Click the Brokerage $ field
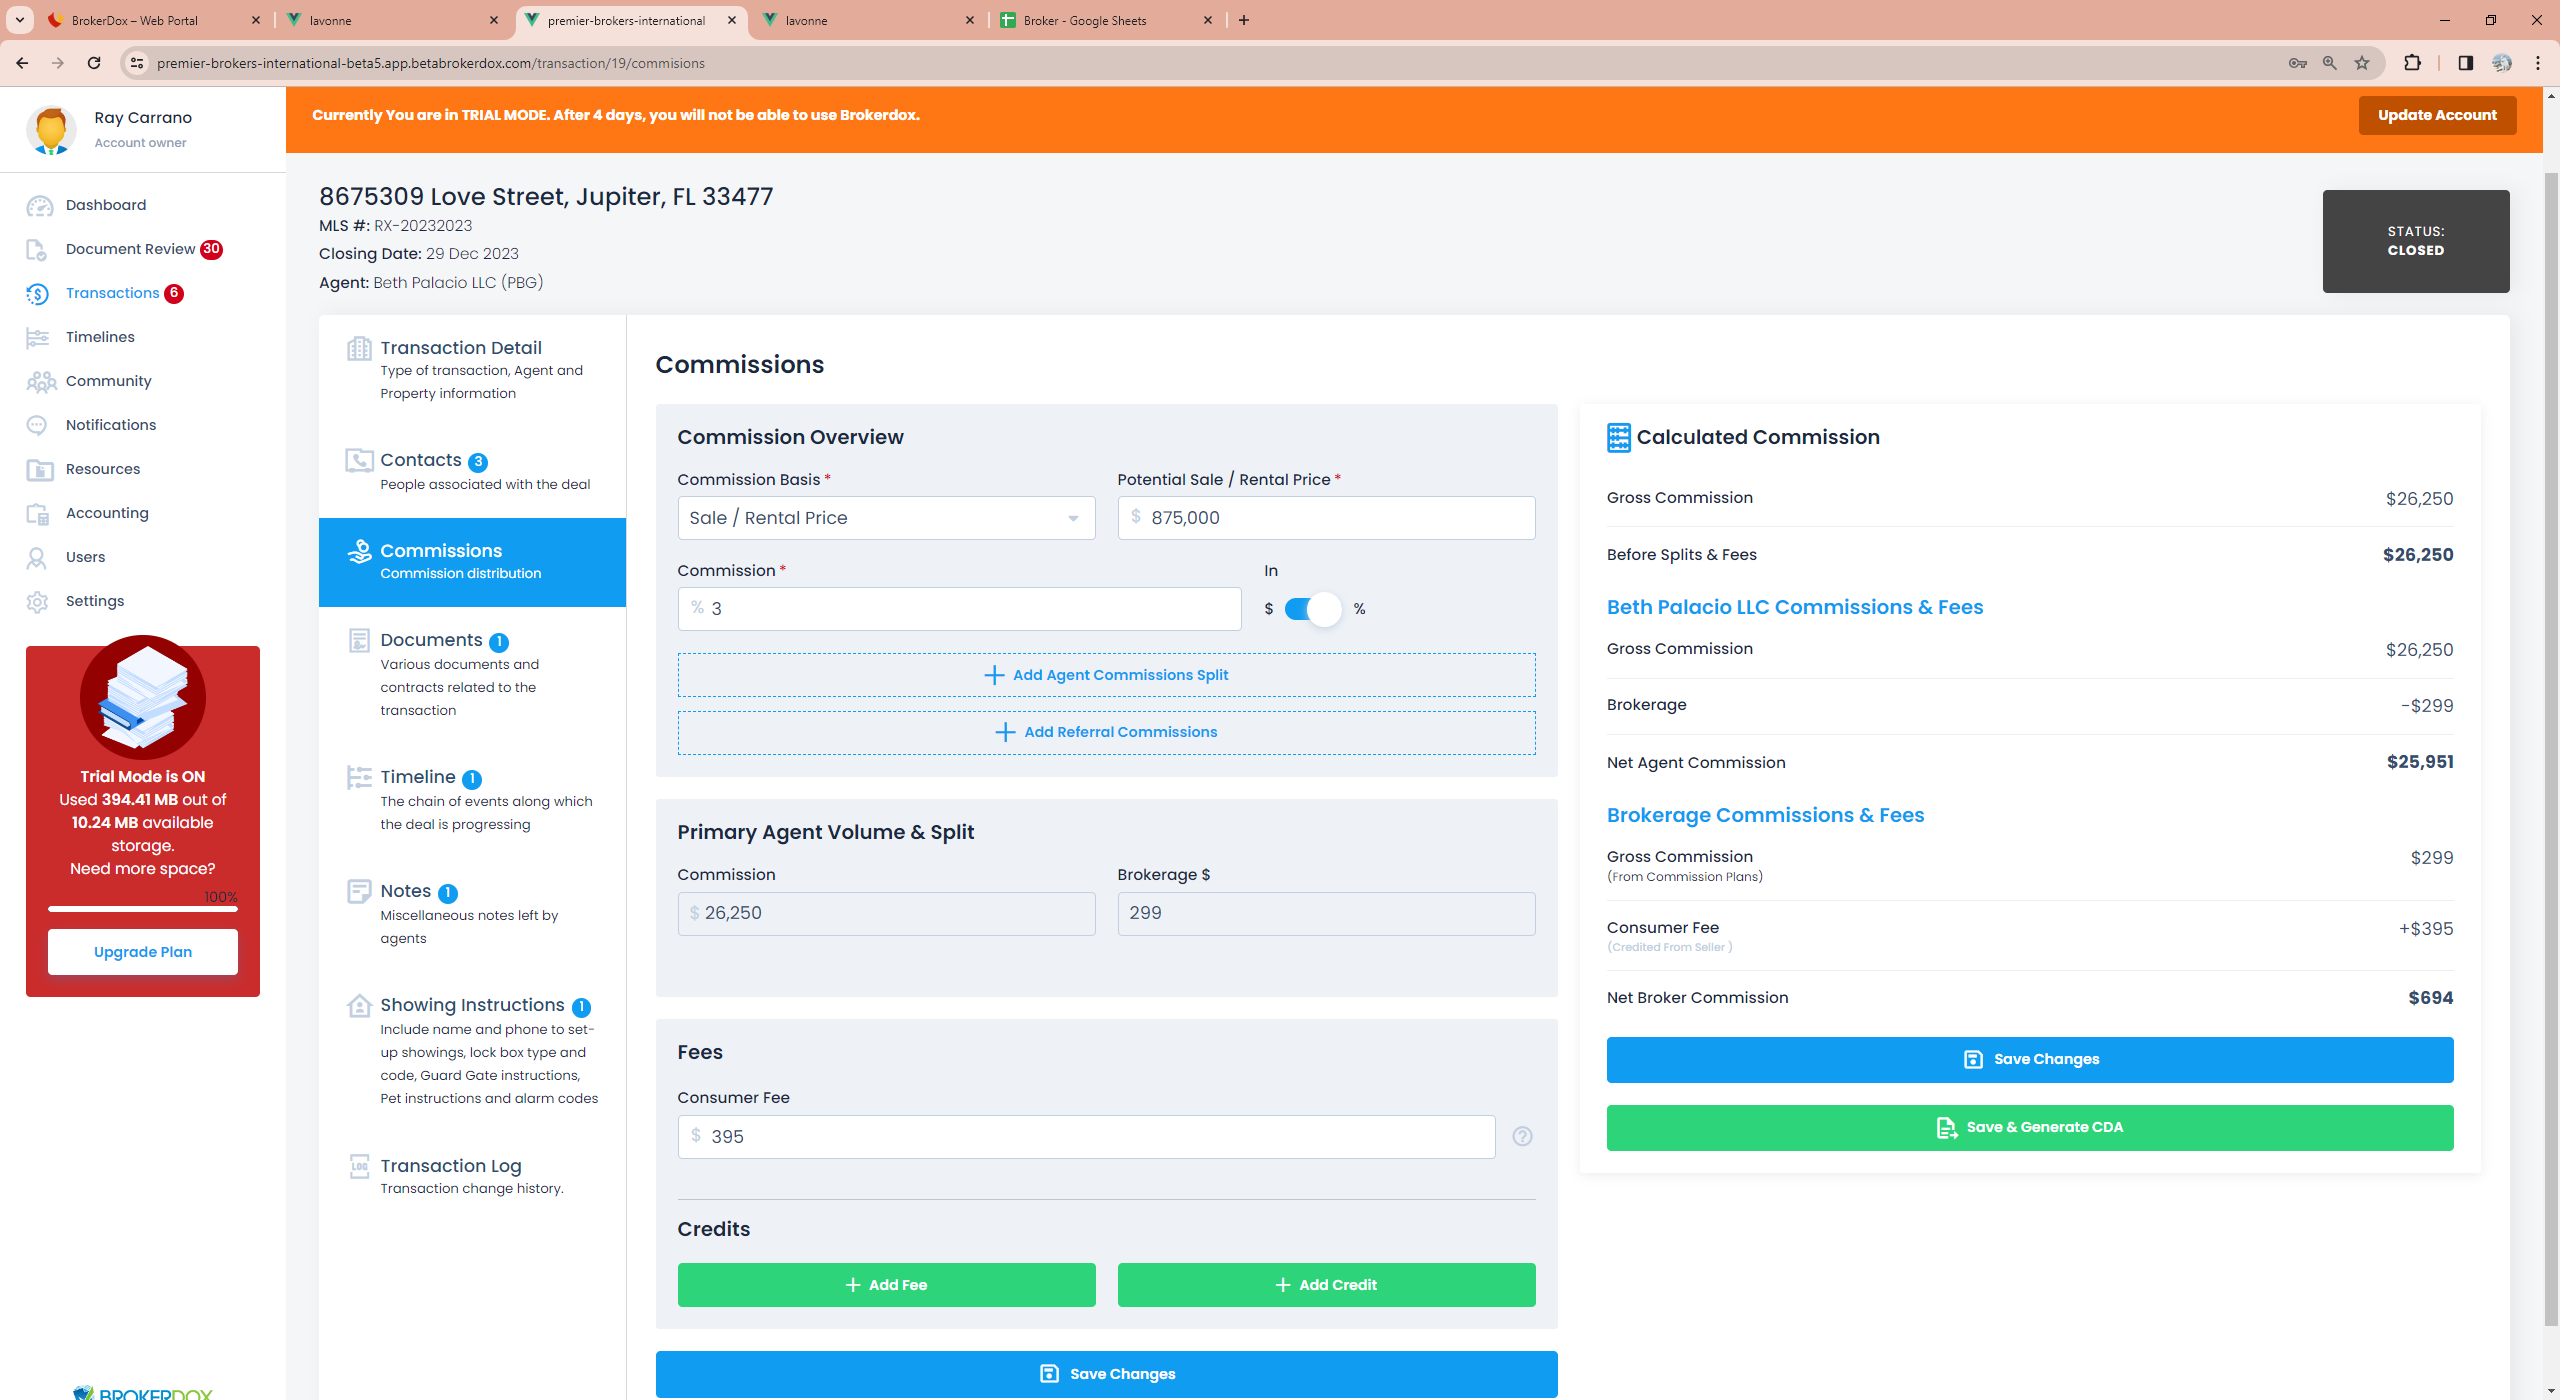2560x1400 pixels. coord(1326,914)
